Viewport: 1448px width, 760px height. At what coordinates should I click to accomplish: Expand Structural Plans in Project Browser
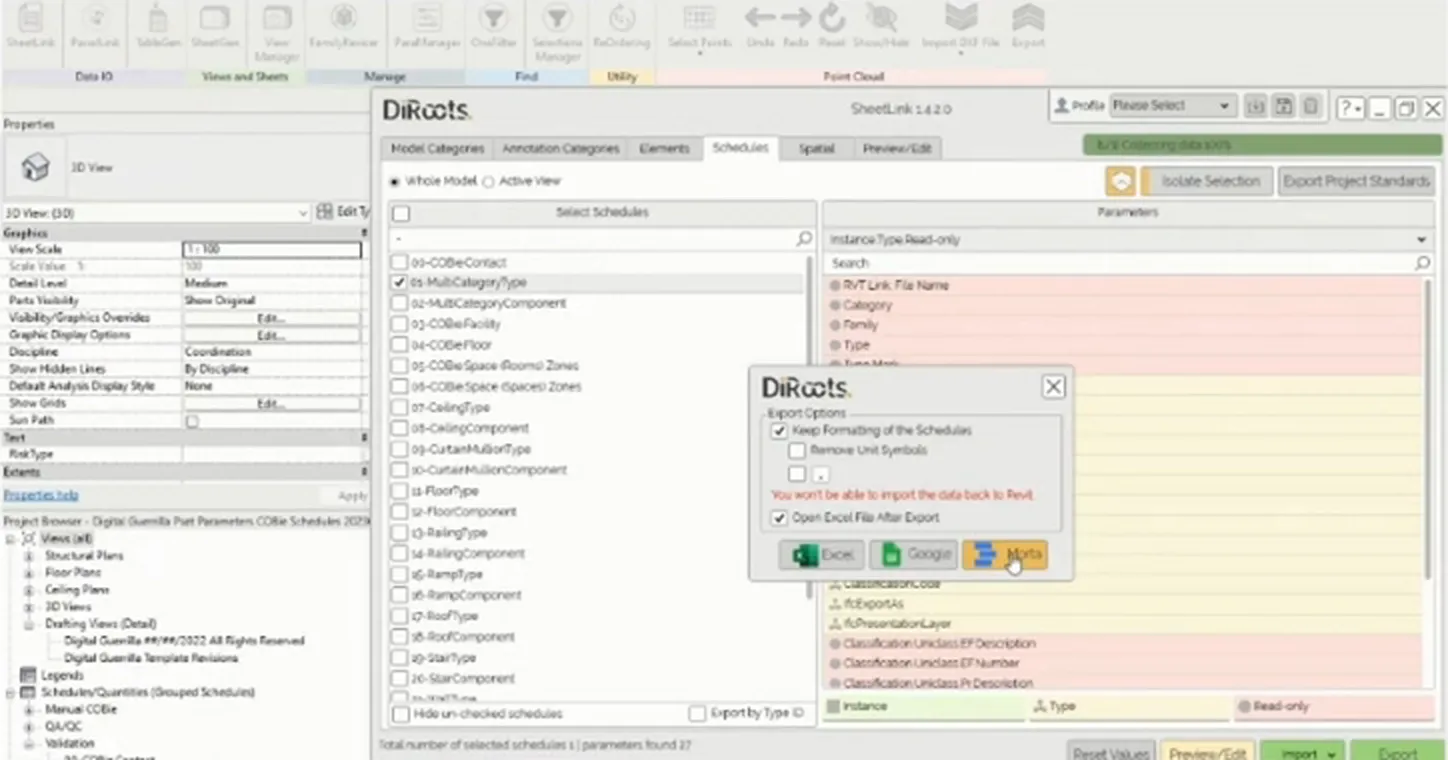(29, 556)
